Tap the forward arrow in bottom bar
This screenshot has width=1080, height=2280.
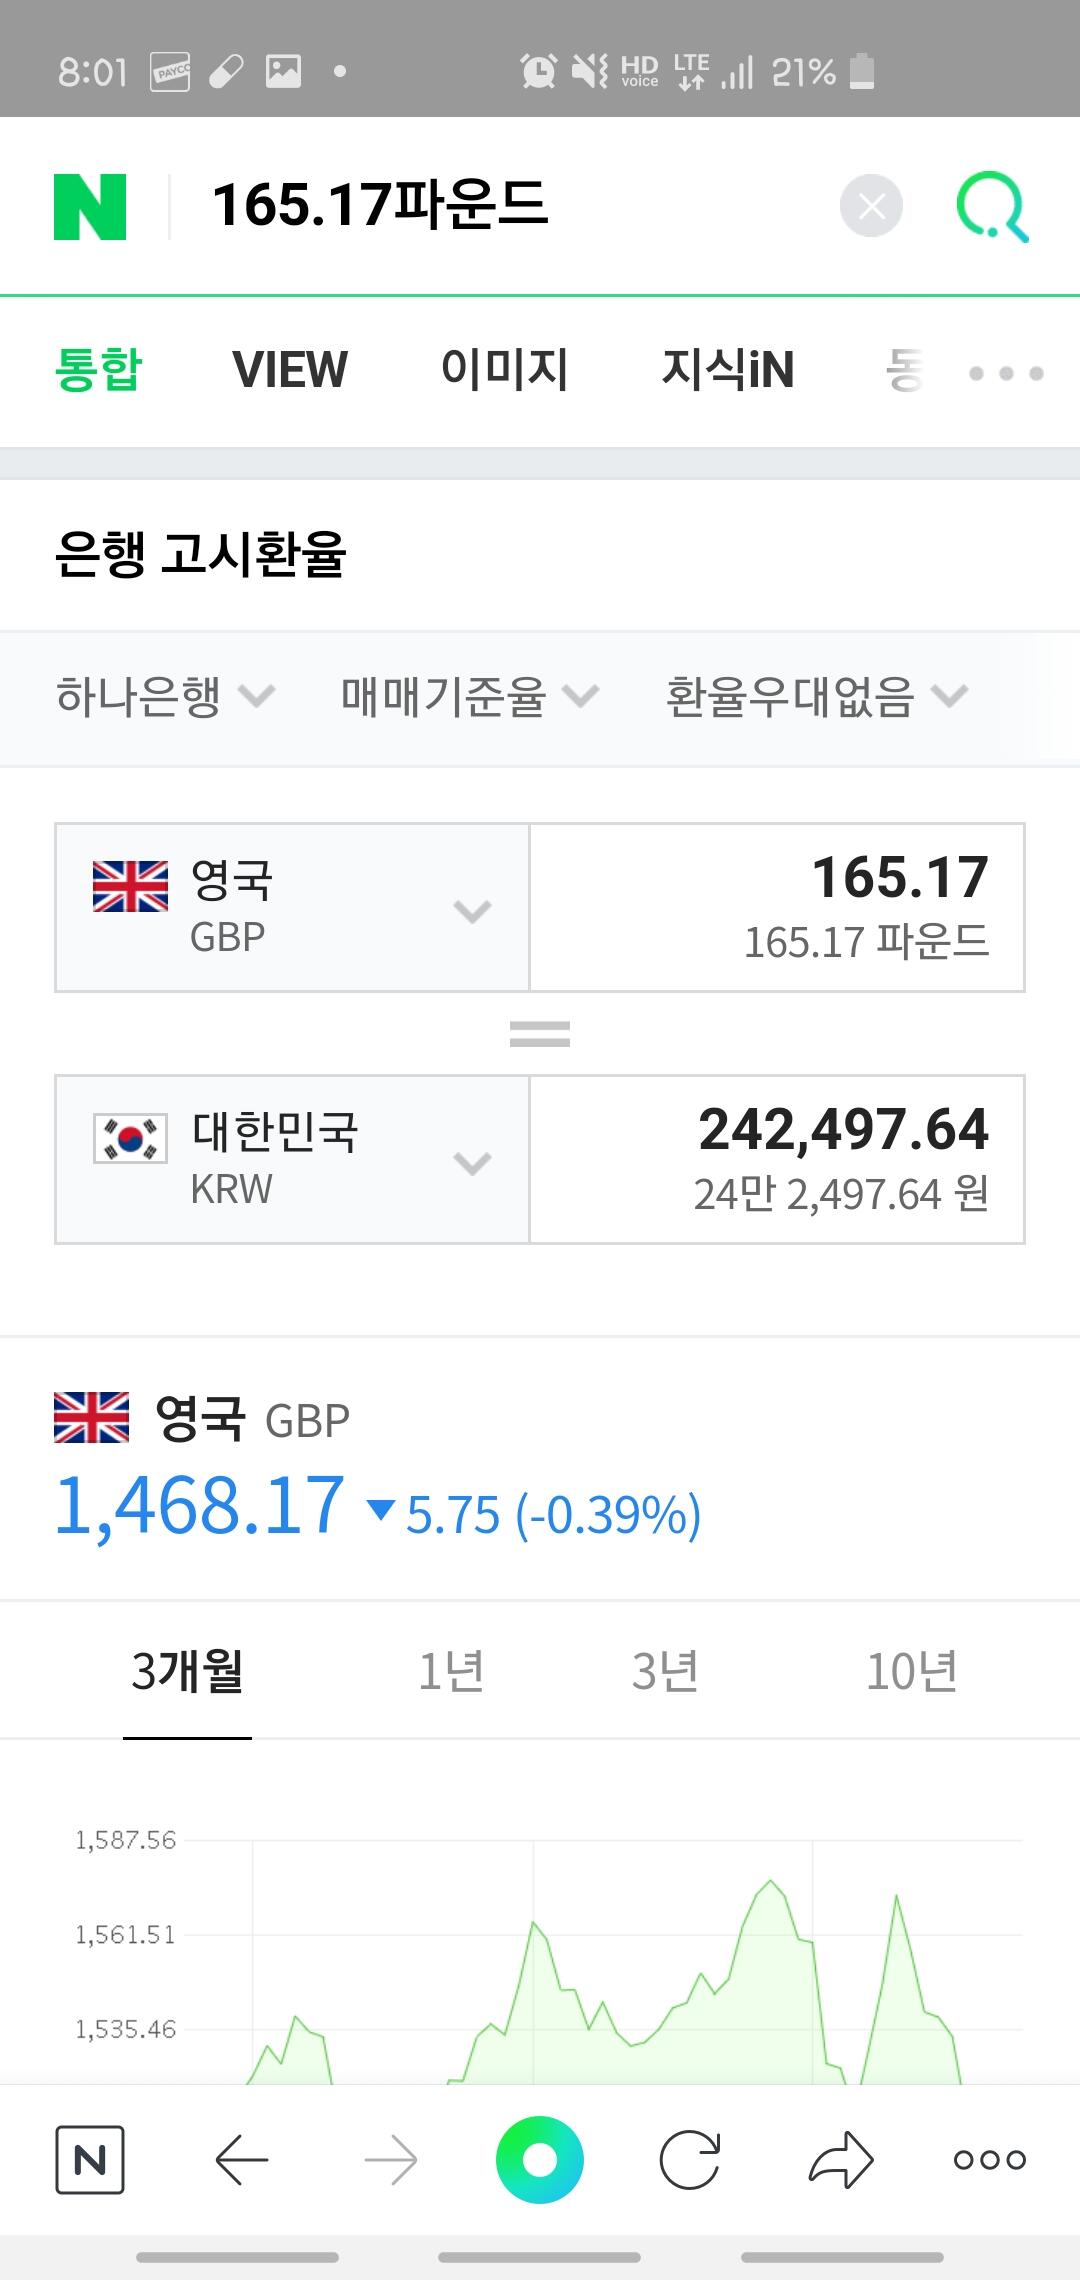click(x=391, y=2161)
